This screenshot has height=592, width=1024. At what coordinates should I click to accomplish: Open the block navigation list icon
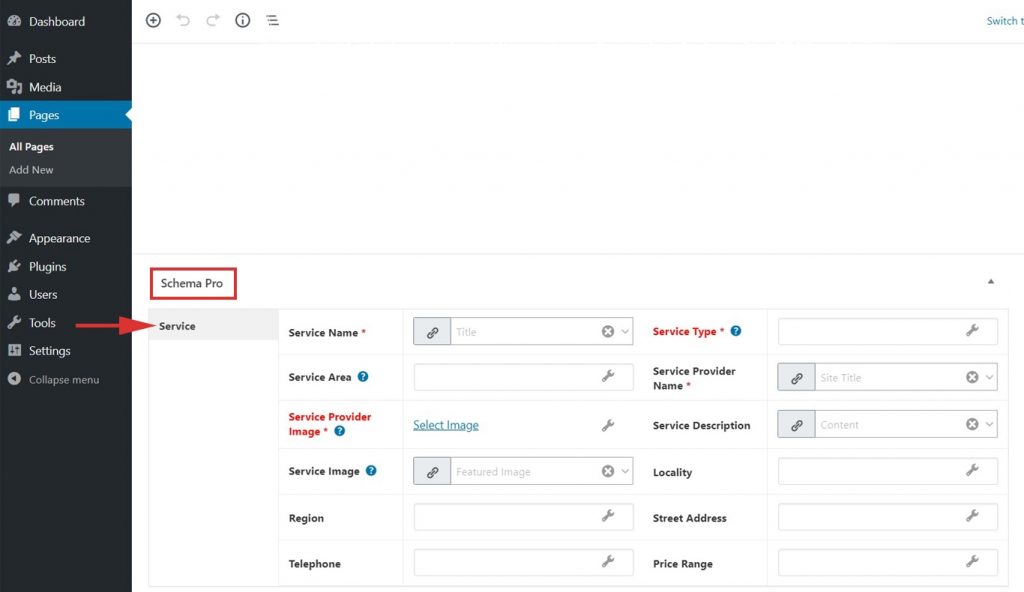click(x=272, y=20)
